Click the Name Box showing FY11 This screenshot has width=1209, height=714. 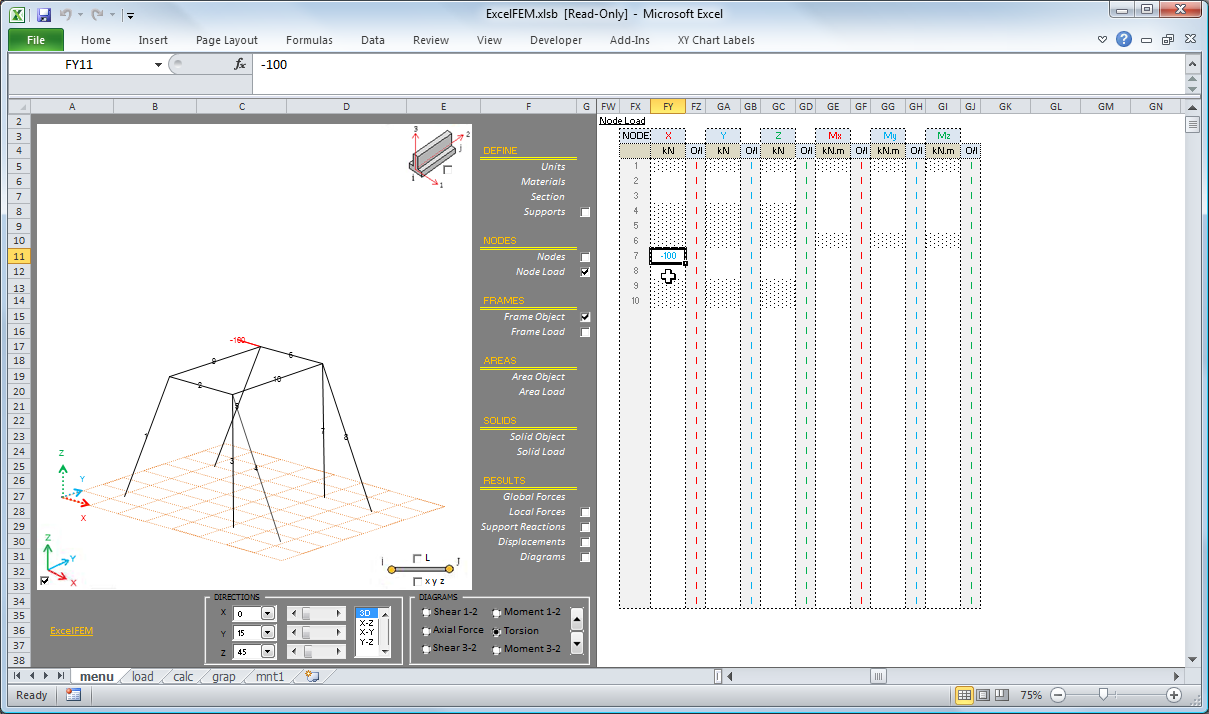pos(80,64)
